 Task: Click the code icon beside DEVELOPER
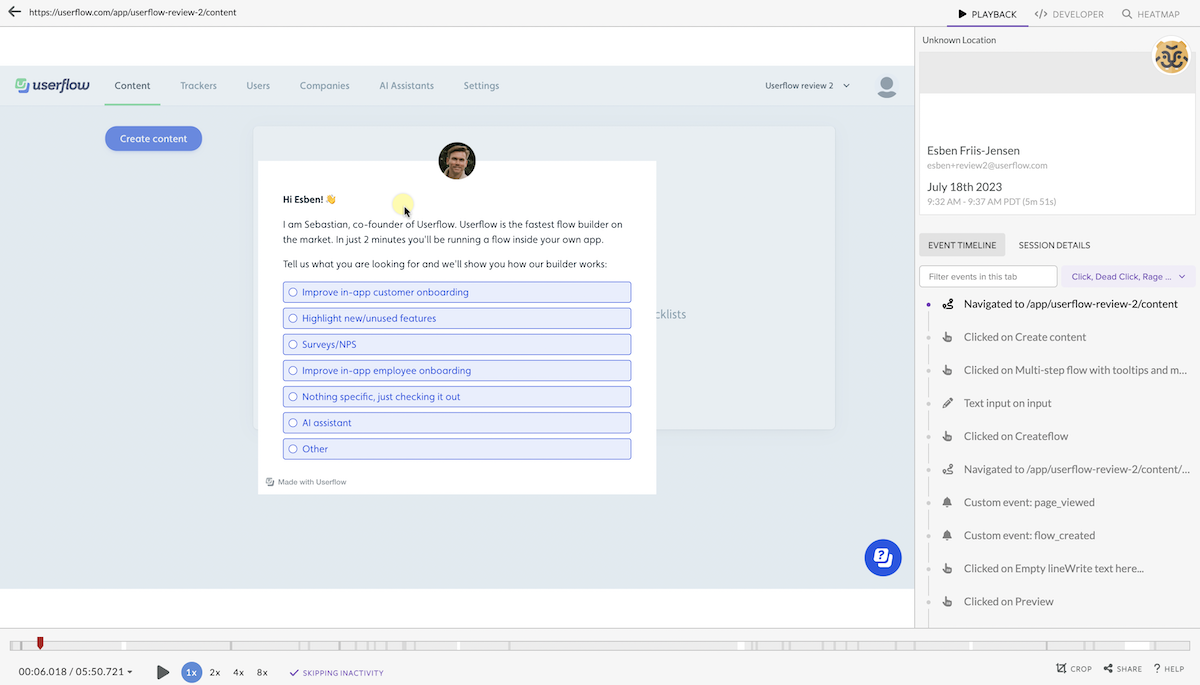[x=1041, y=14]
